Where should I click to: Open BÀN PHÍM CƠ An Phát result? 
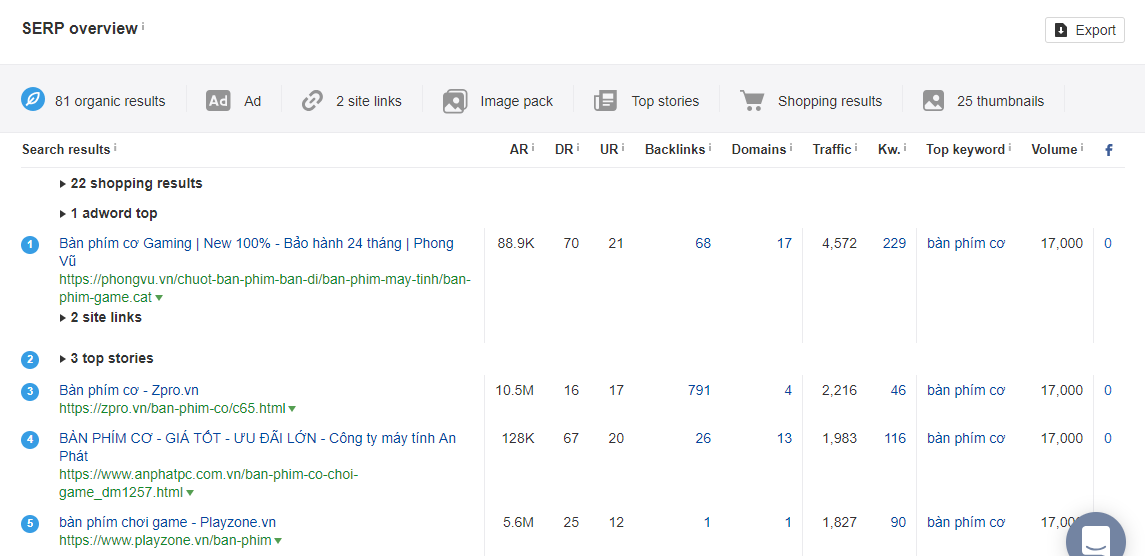coord(257,447)
